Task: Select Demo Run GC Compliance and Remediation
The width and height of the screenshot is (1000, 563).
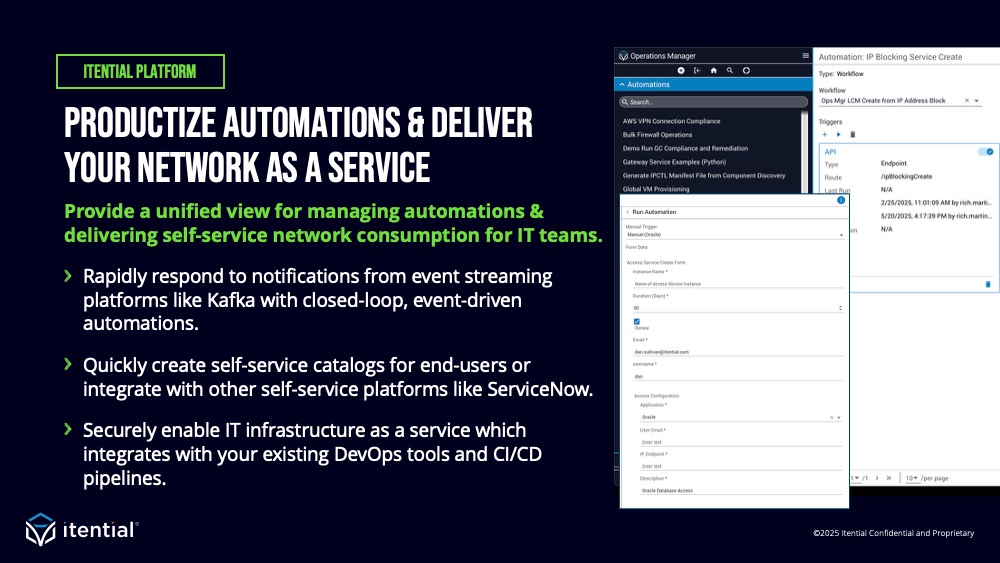Action: pyautogui.click(x=686, y=149)
